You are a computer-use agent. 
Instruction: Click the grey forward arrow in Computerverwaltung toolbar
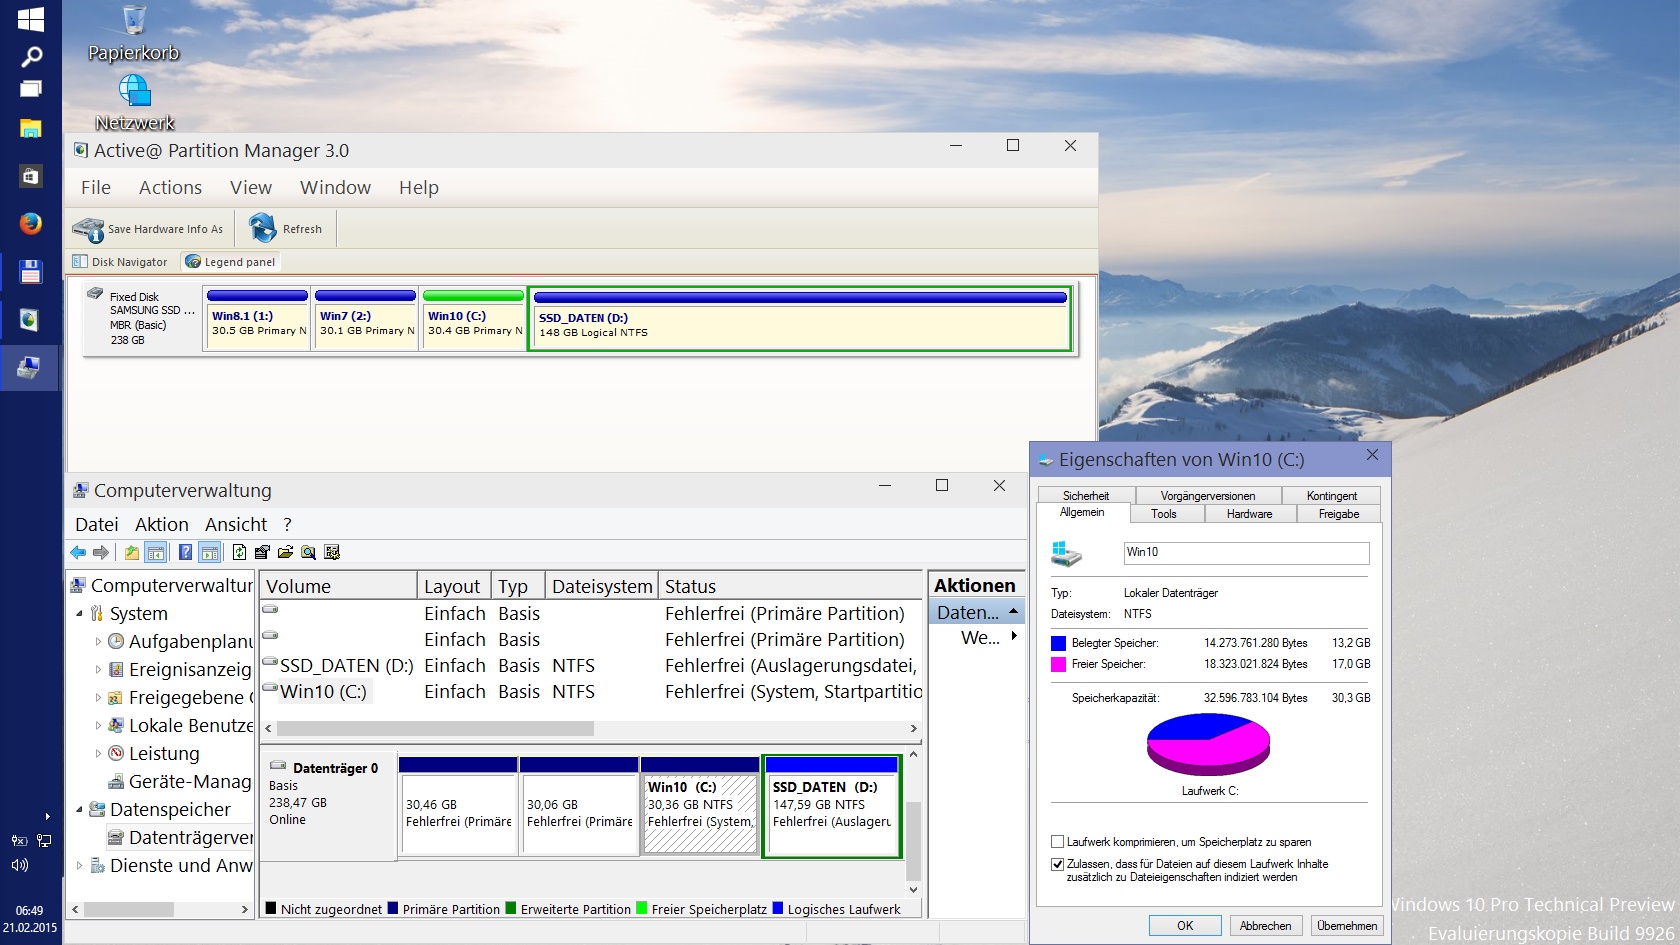click(101, 552)
